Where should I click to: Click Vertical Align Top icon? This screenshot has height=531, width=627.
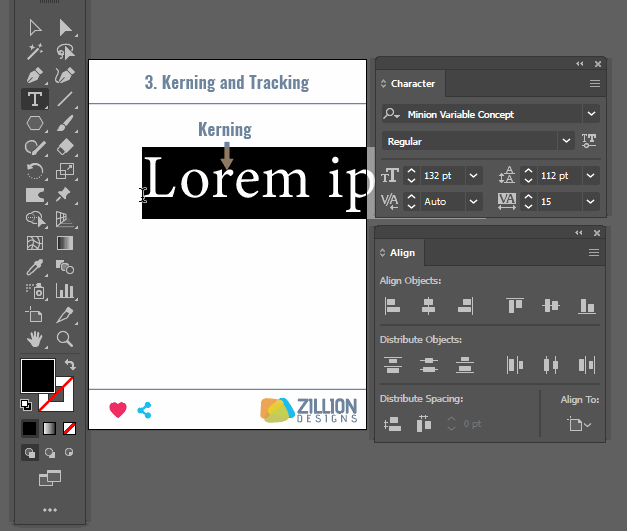(515, 306)
